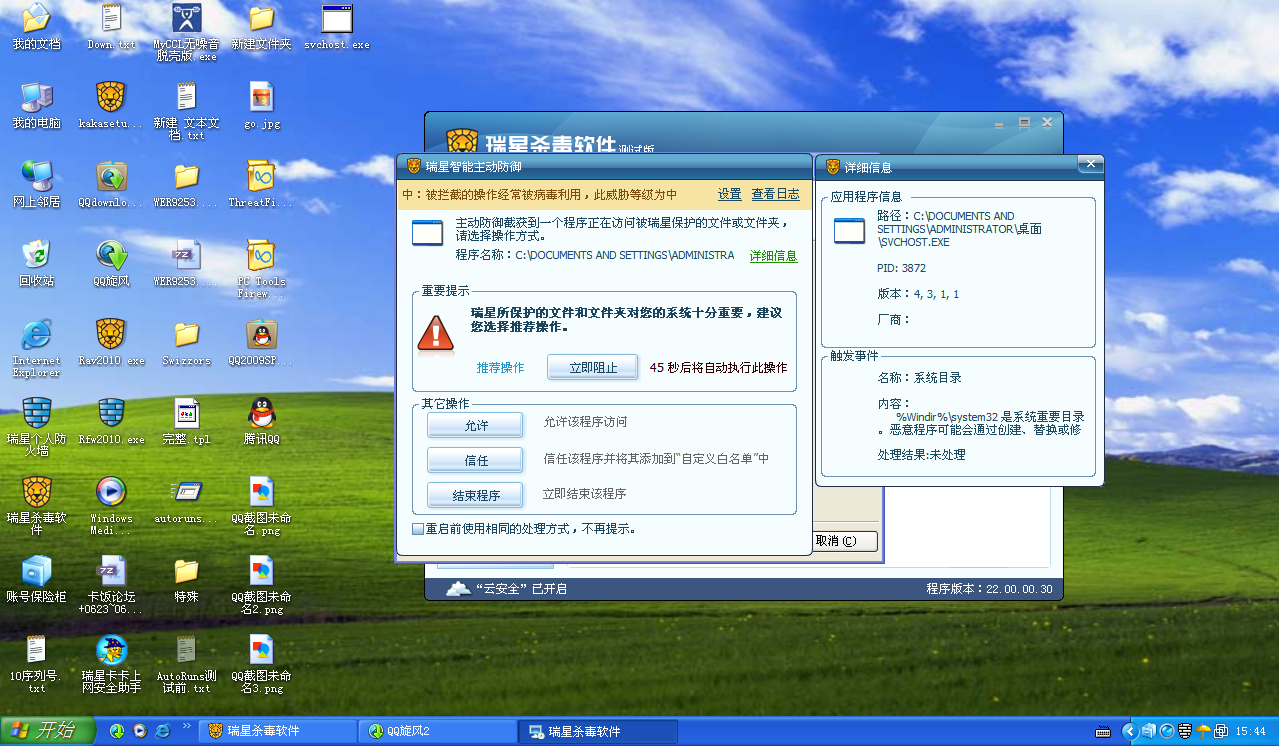The image size is (1279, 746).
Task: Select go.jpg image file on desktop
Action: 262,105
